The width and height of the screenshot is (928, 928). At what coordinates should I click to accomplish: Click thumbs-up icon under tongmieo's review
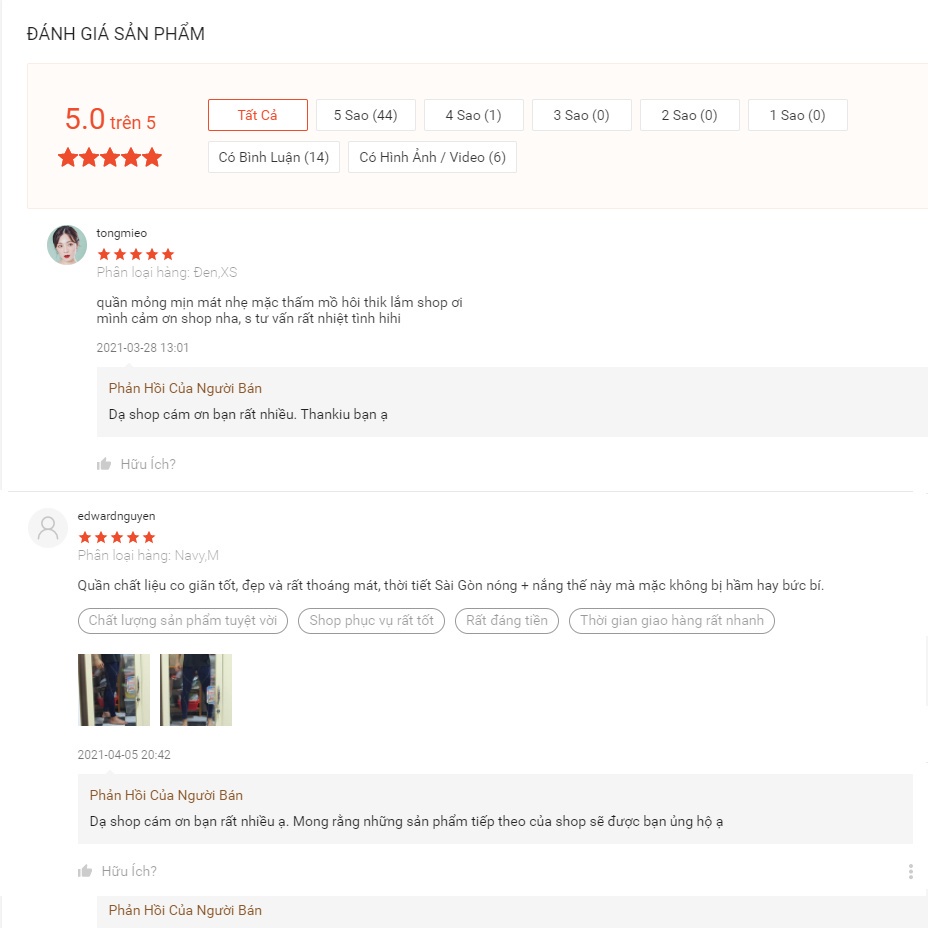[x=104, y=464]
